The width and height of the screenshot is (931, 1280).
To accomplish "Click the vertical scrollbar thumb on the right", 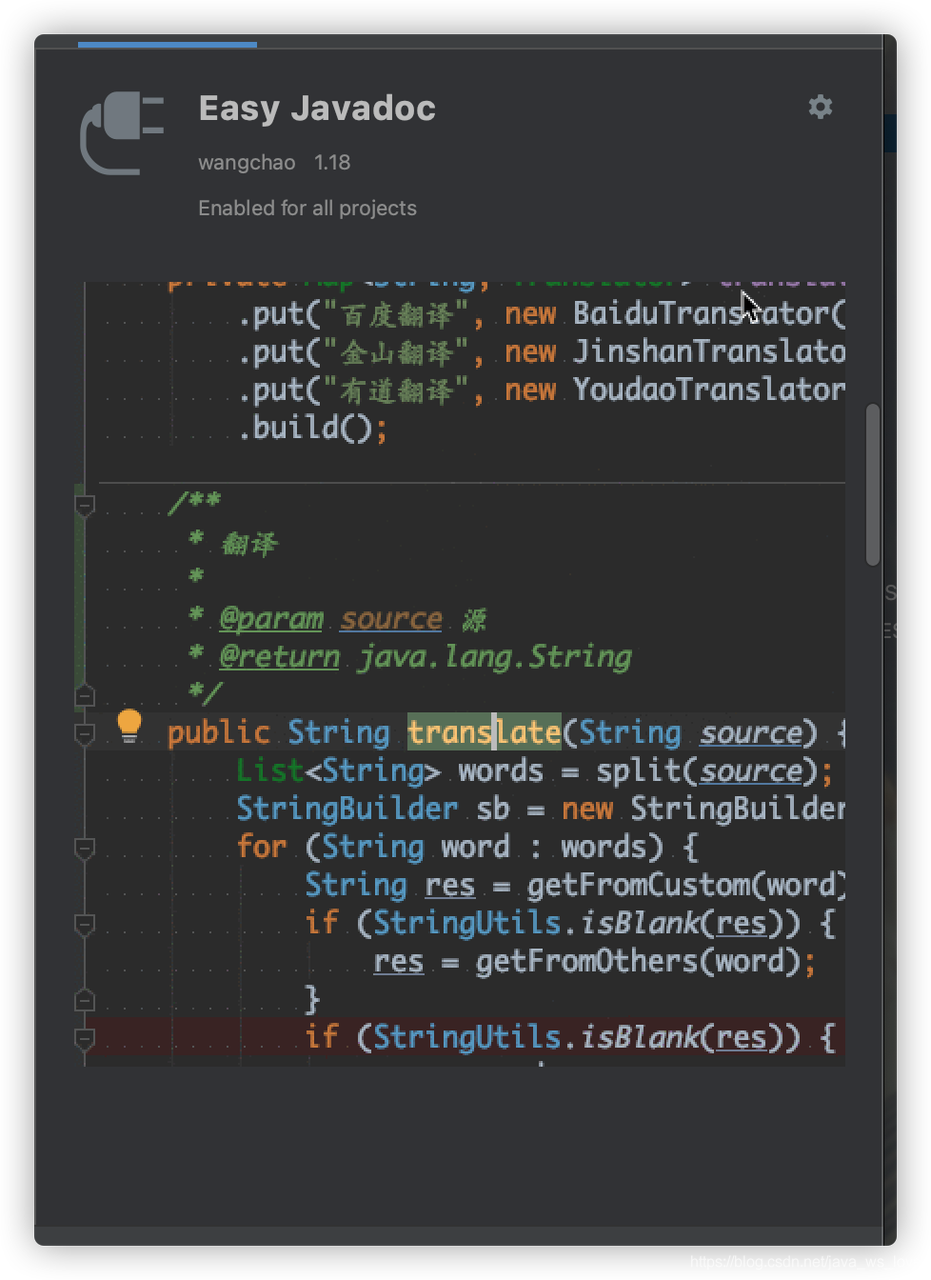I will pos(873,484).
